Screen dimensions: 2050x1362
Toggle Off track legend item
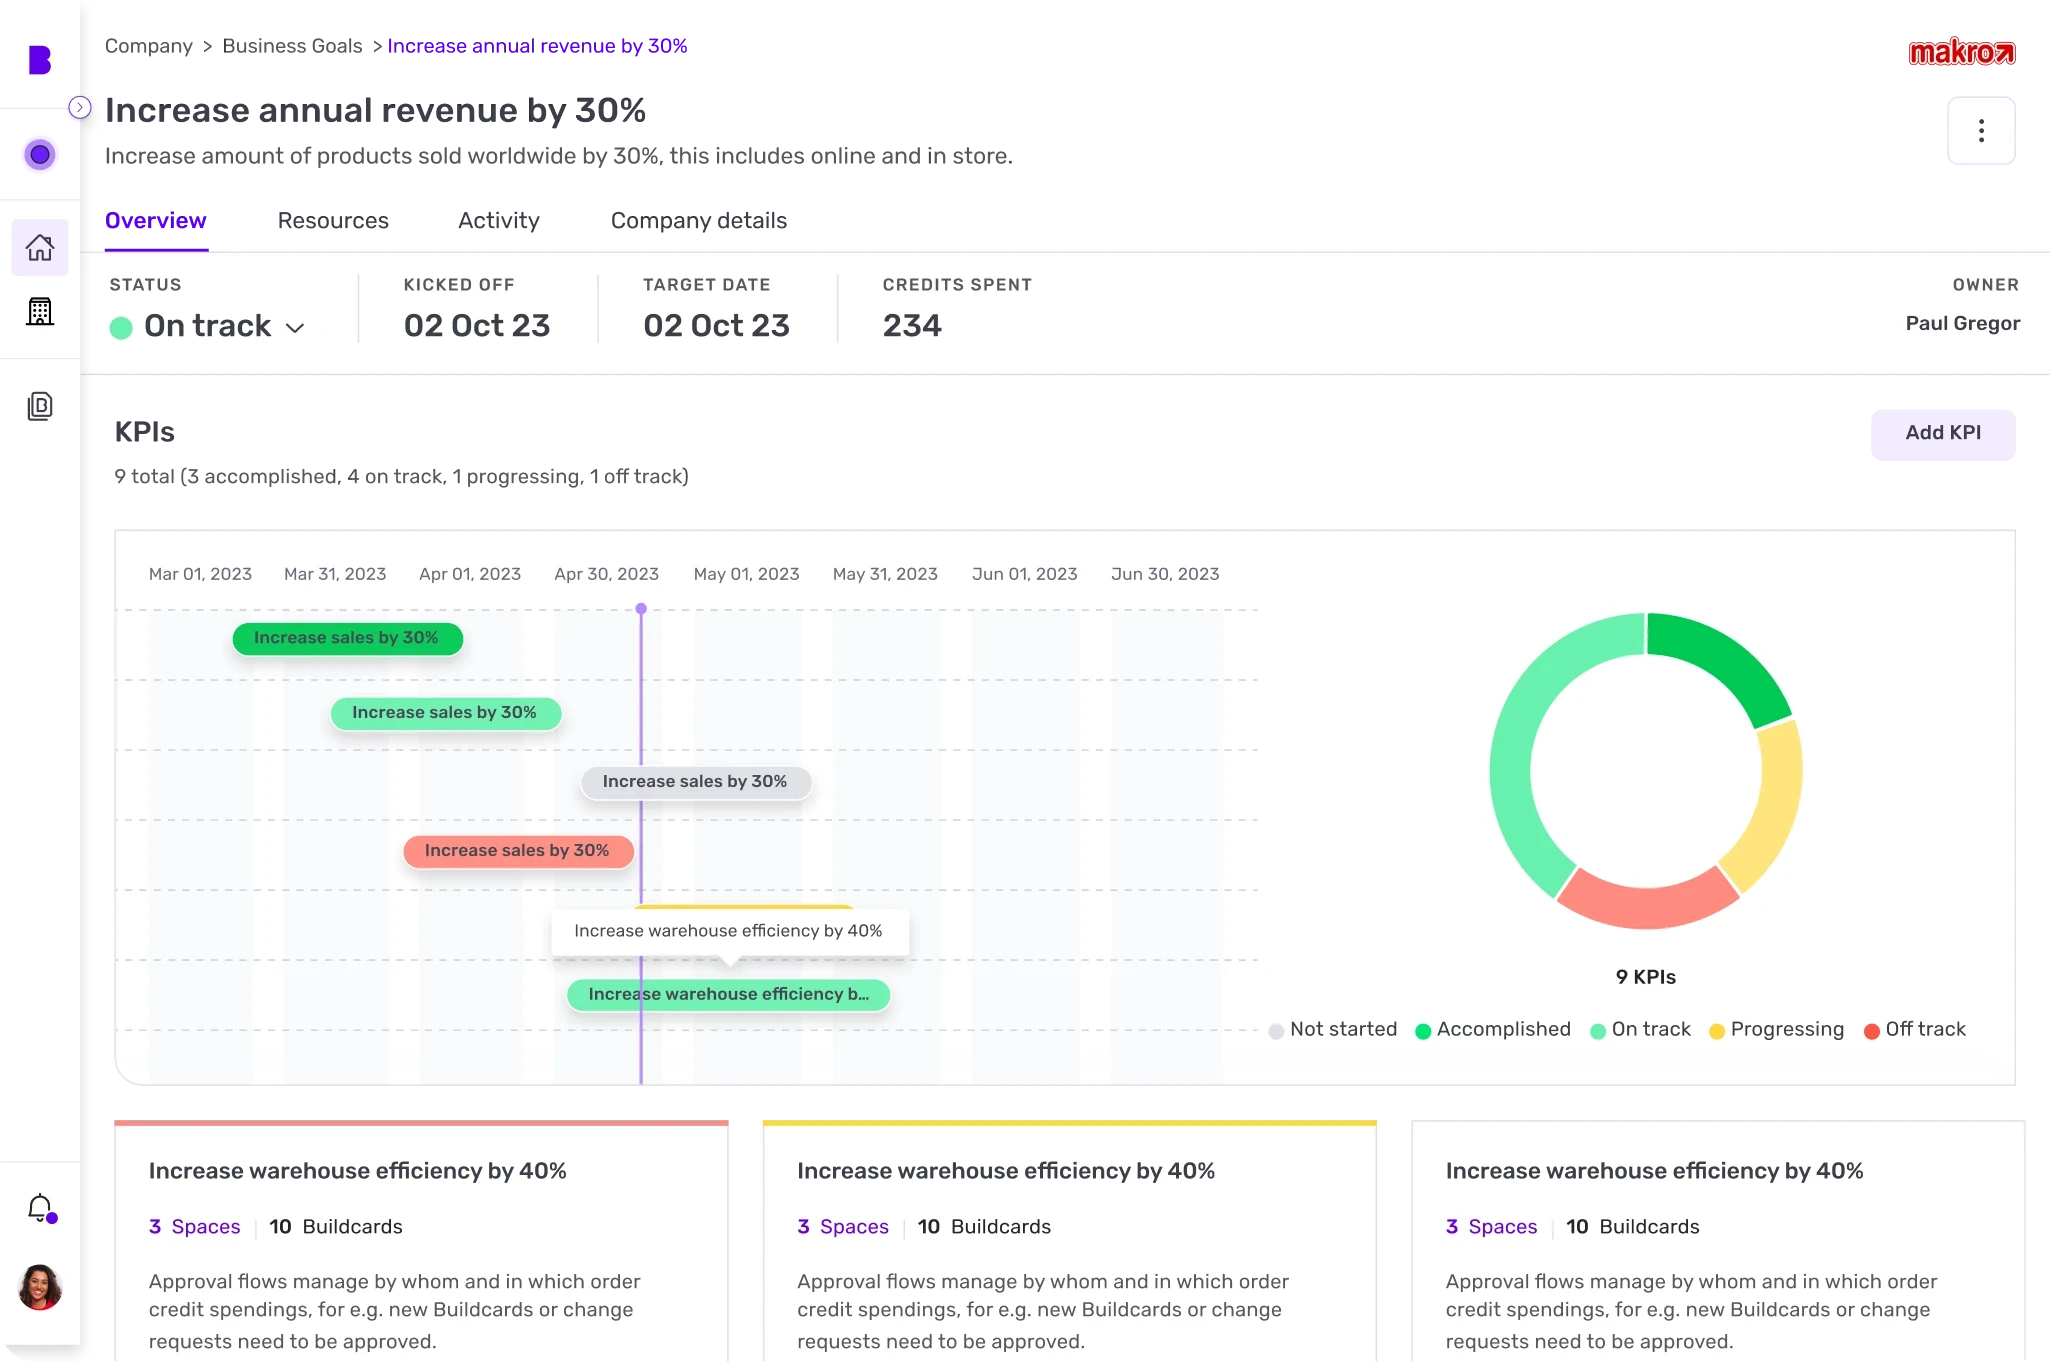click(x=1915, y=1029)
